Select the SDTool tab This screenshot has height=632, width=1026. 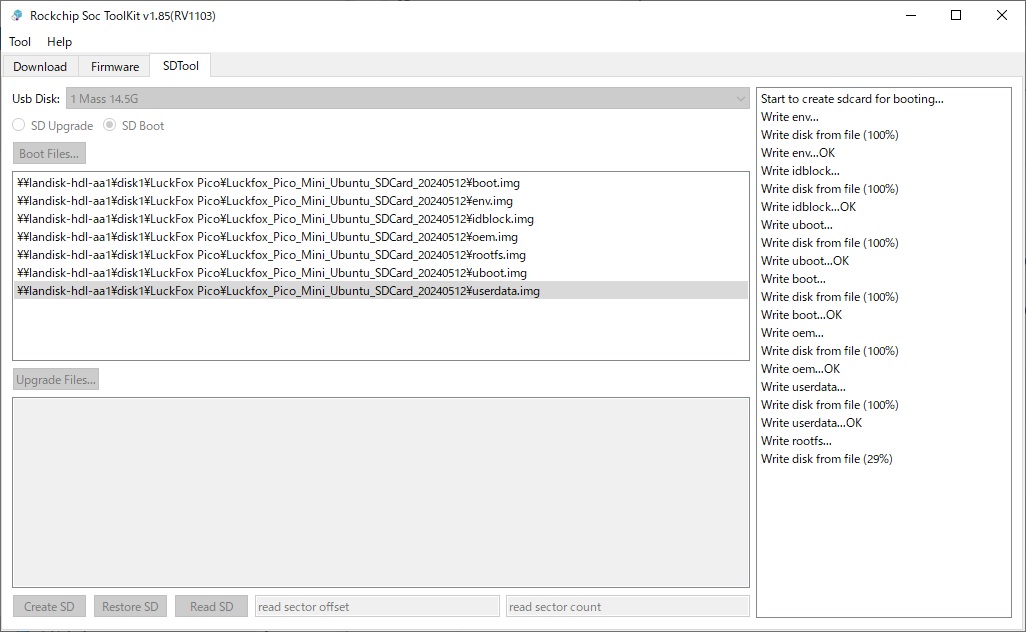[181, 66]
